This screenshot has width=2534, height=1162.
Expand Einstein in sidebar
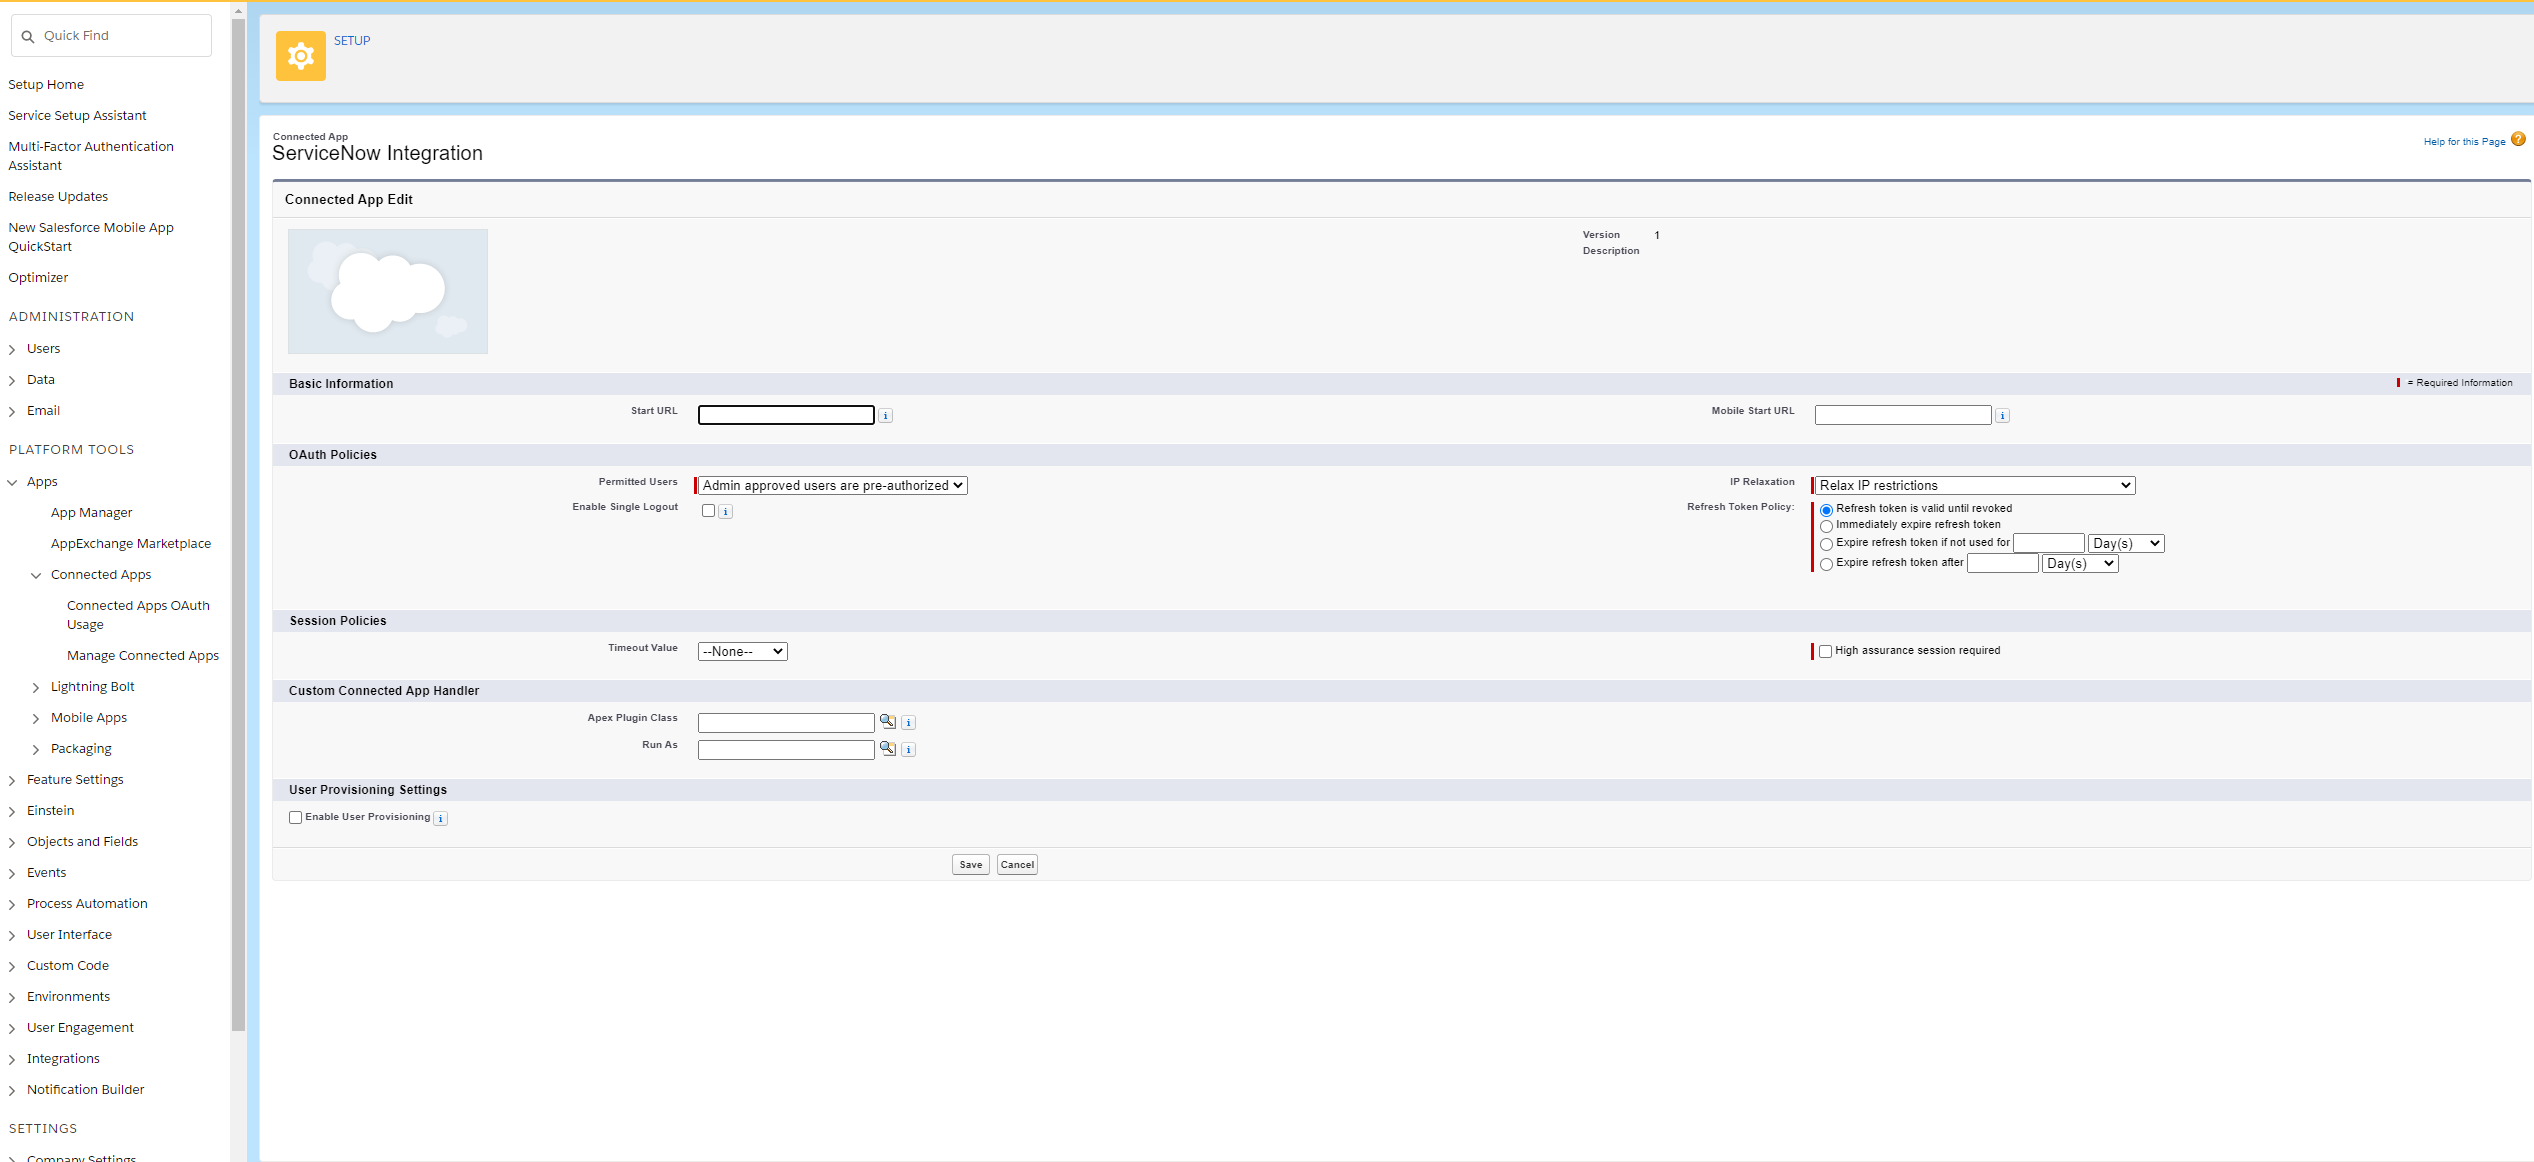[x=12, y=812]
